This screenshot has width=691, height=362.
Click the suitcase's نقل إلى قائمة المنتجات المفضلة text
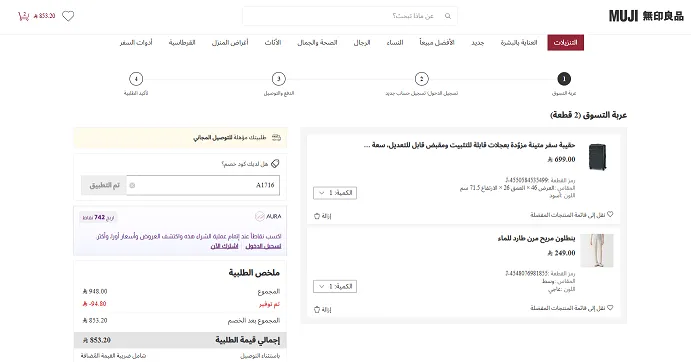click(568, 215)
